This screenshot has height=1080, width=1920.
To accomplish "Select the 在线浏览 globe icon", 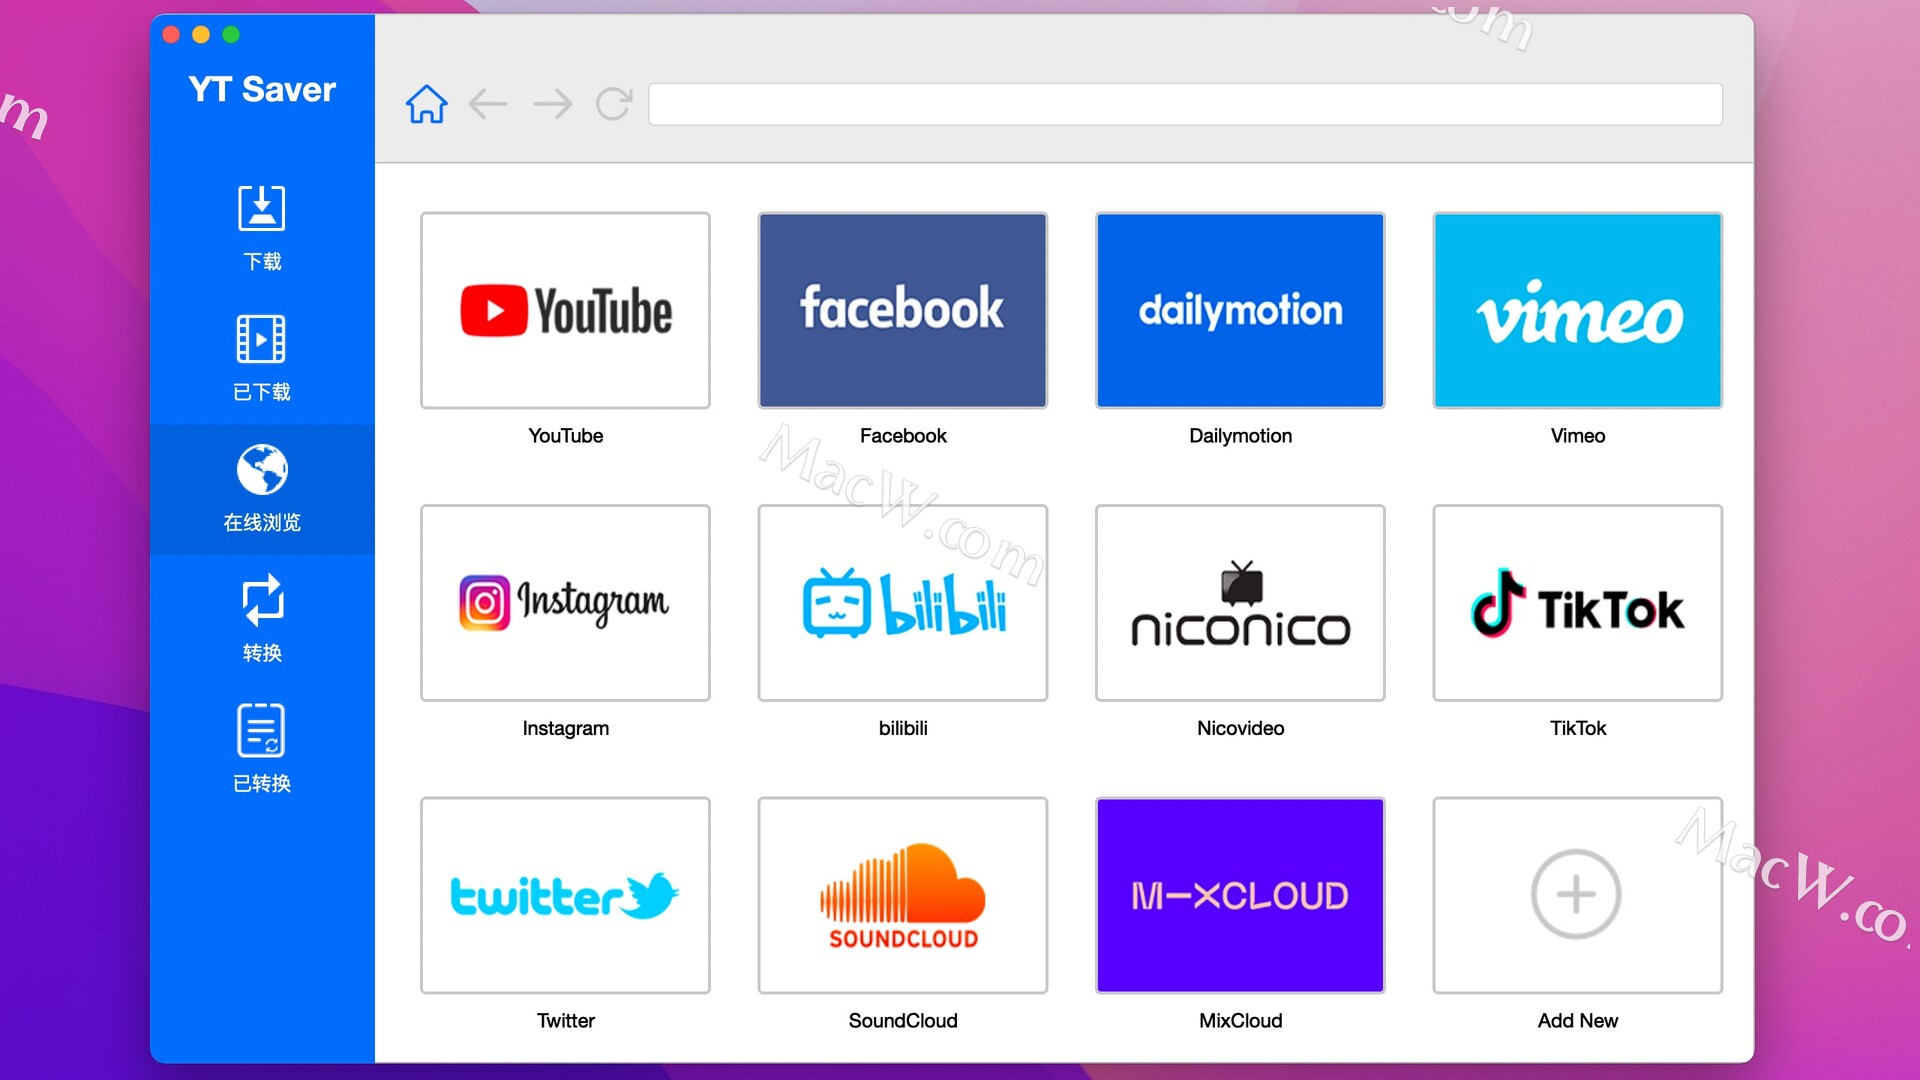I will [x=262, y=470].
